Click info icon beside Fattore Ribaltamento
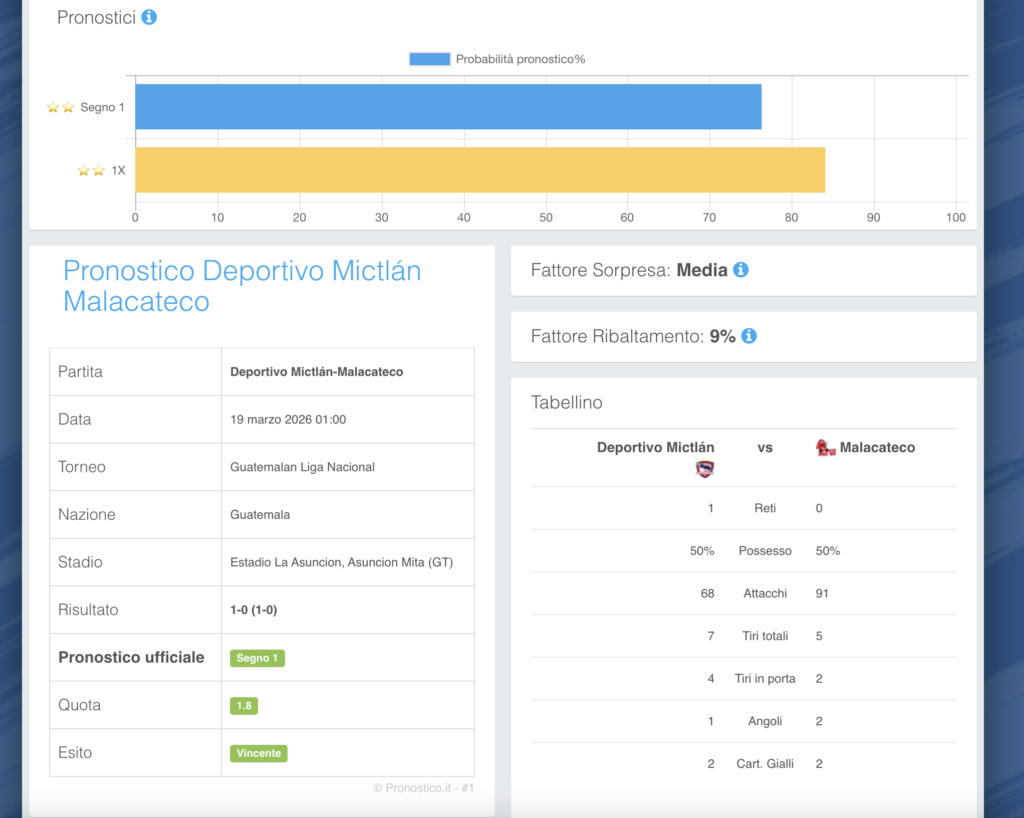This screenshot has height=818, width=1024. click(x=749, y=336)
